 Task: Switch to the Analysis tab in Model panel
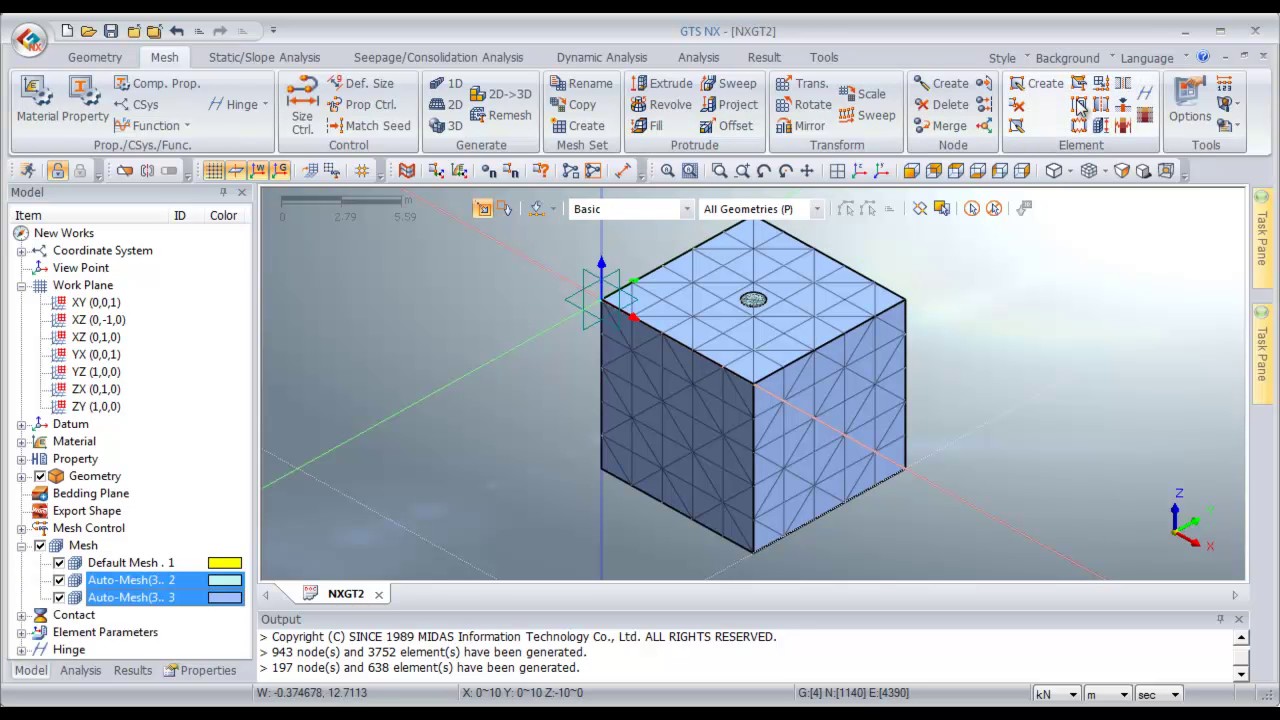pos(80,670)
